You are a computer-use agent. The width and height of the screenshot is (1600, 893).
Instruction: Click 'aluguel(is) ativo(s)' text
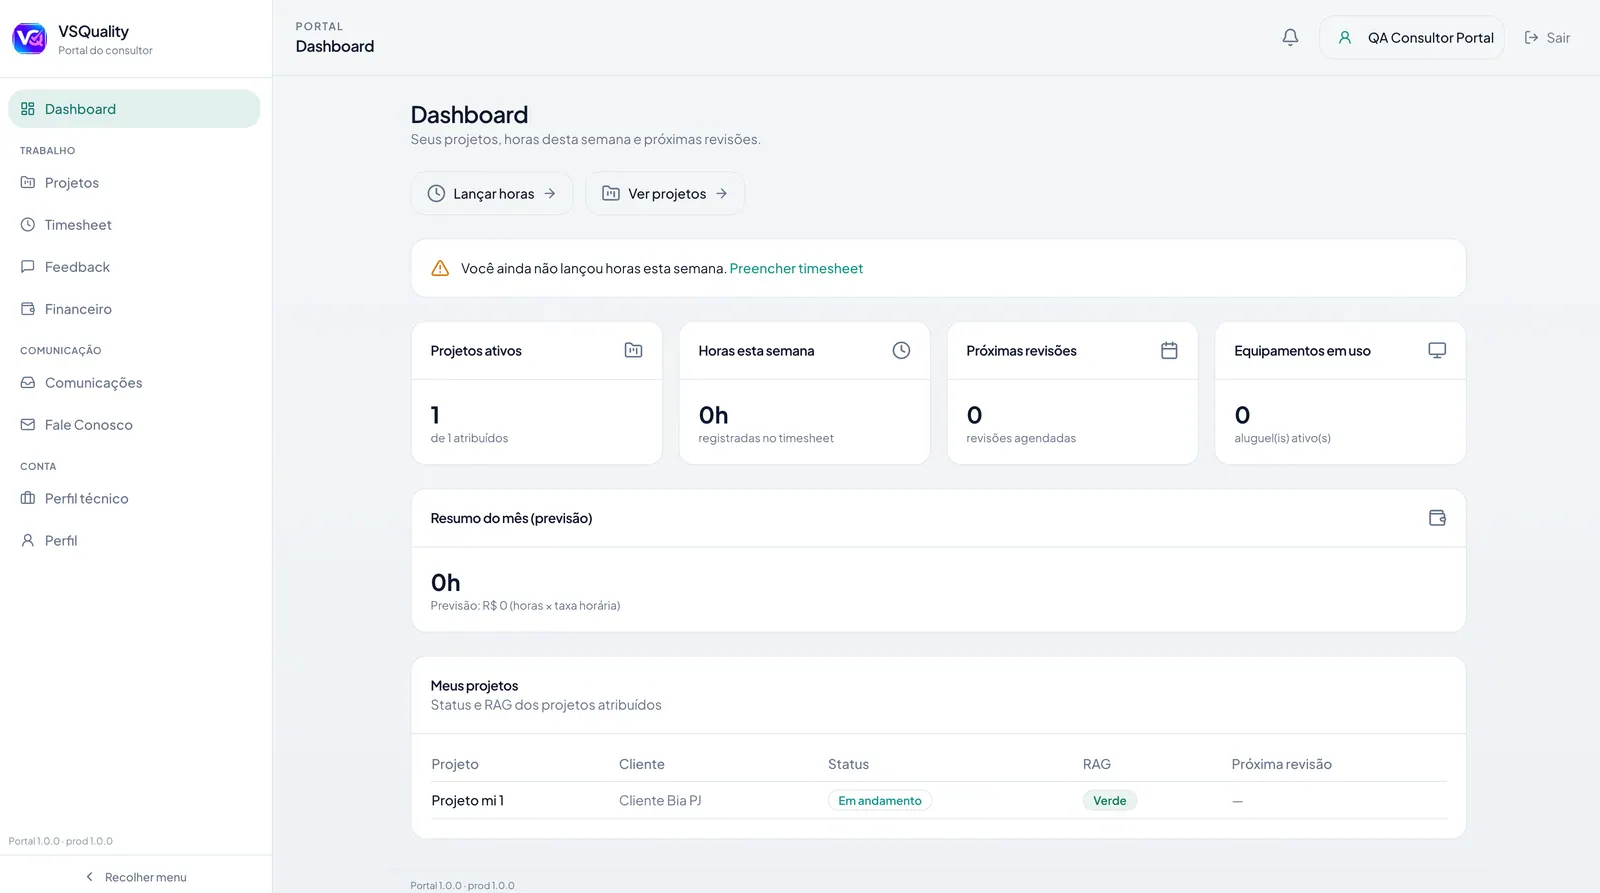click(1282, 438)
